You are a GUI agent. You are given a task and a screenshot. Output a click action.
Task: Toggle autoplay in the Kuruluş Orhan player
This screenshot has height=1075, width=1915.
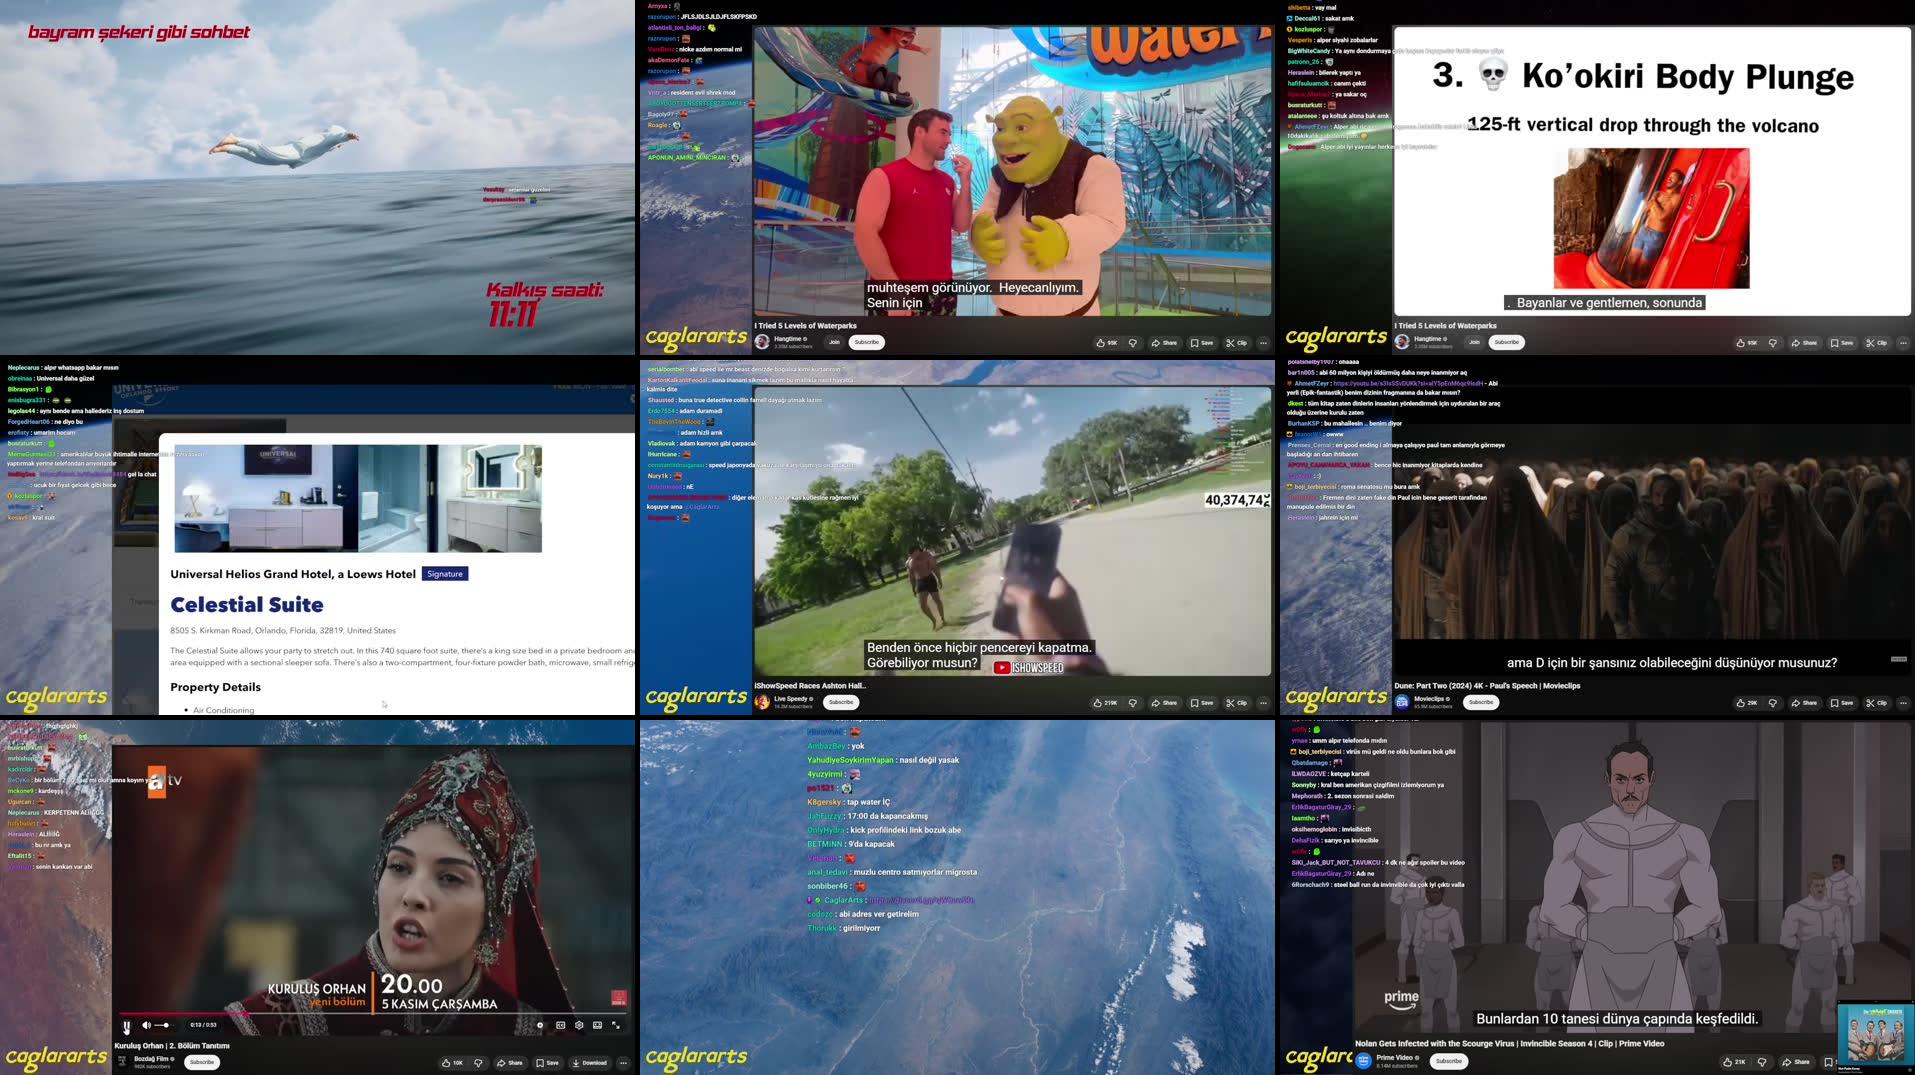click(x=540, y=1025)
